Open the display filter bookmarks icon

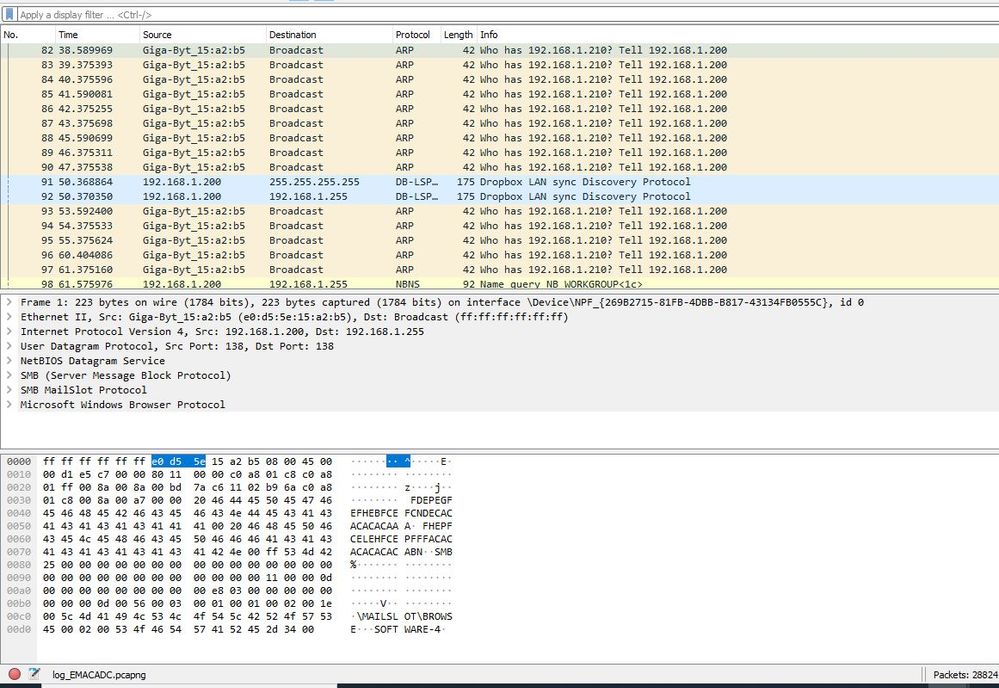pyautogui.click(x=10, y=15)
